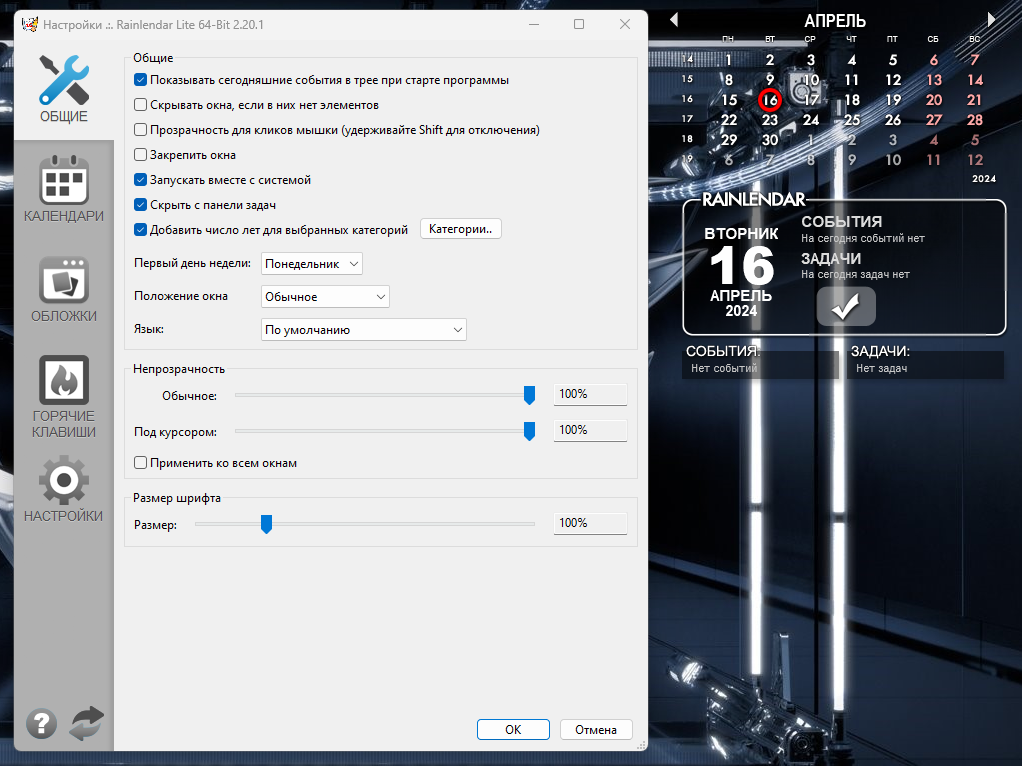Screen dimensions: 1022x766
Task: Expand the Первый день недели dropdown
Action: pyautogui.click(x=312, y=264)
